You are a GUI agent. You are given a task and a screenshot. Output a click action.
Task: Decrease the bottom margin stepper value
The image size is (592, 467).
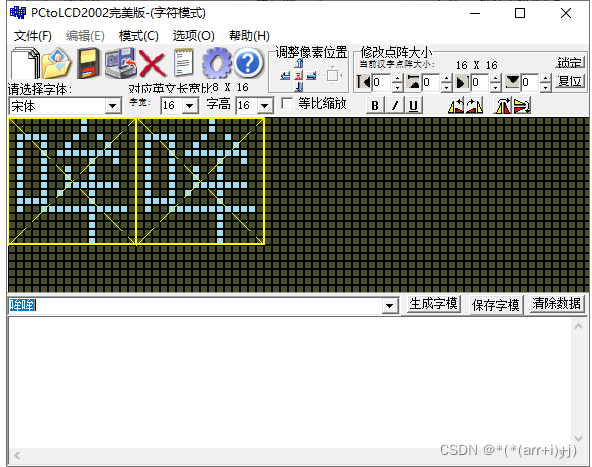coord(546,87)
